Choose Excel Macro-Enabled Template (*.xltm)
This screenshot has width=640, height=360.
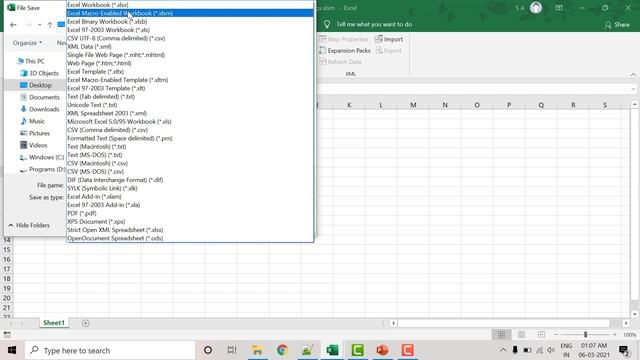(x=190, y=80)
